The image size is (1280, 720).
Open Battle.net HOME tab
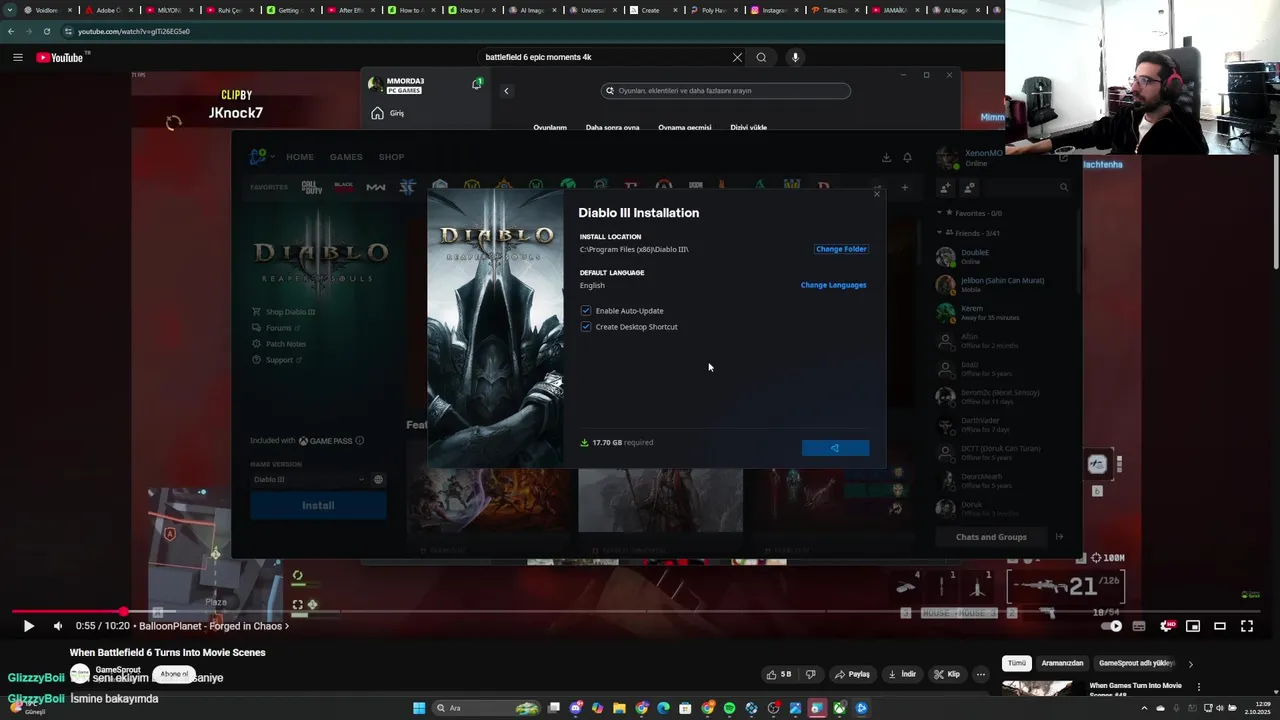point(300,157)
